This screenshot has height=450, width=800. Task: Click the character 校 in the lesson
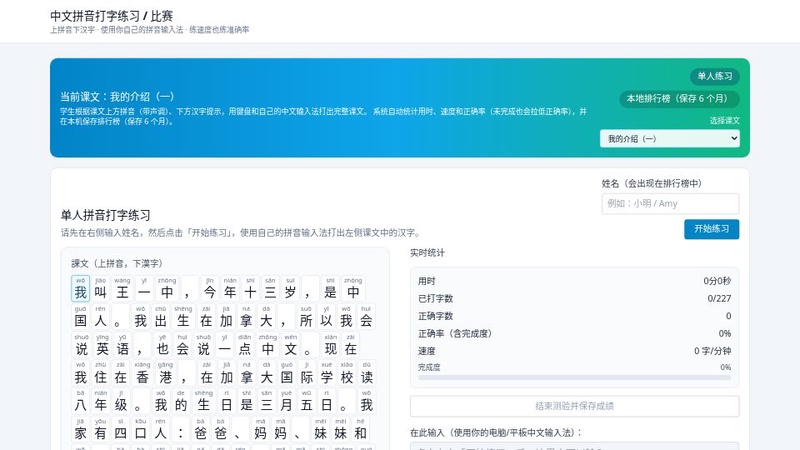[346, 373]
